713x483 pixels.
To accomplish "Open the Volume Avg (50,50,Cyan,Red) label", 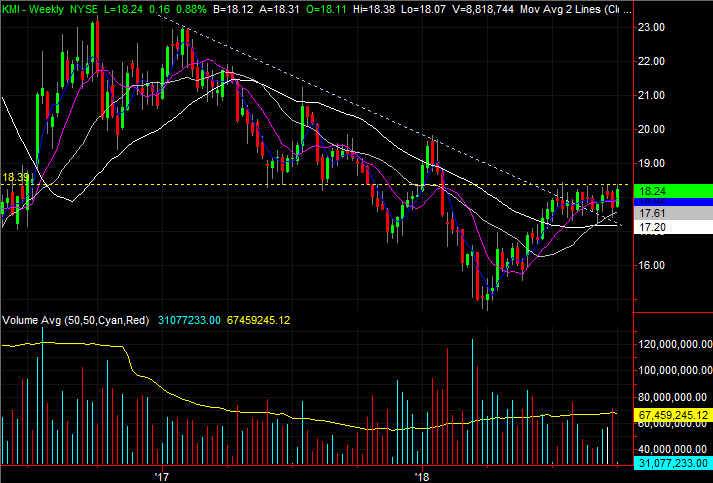I will click(x=75, y=320).
